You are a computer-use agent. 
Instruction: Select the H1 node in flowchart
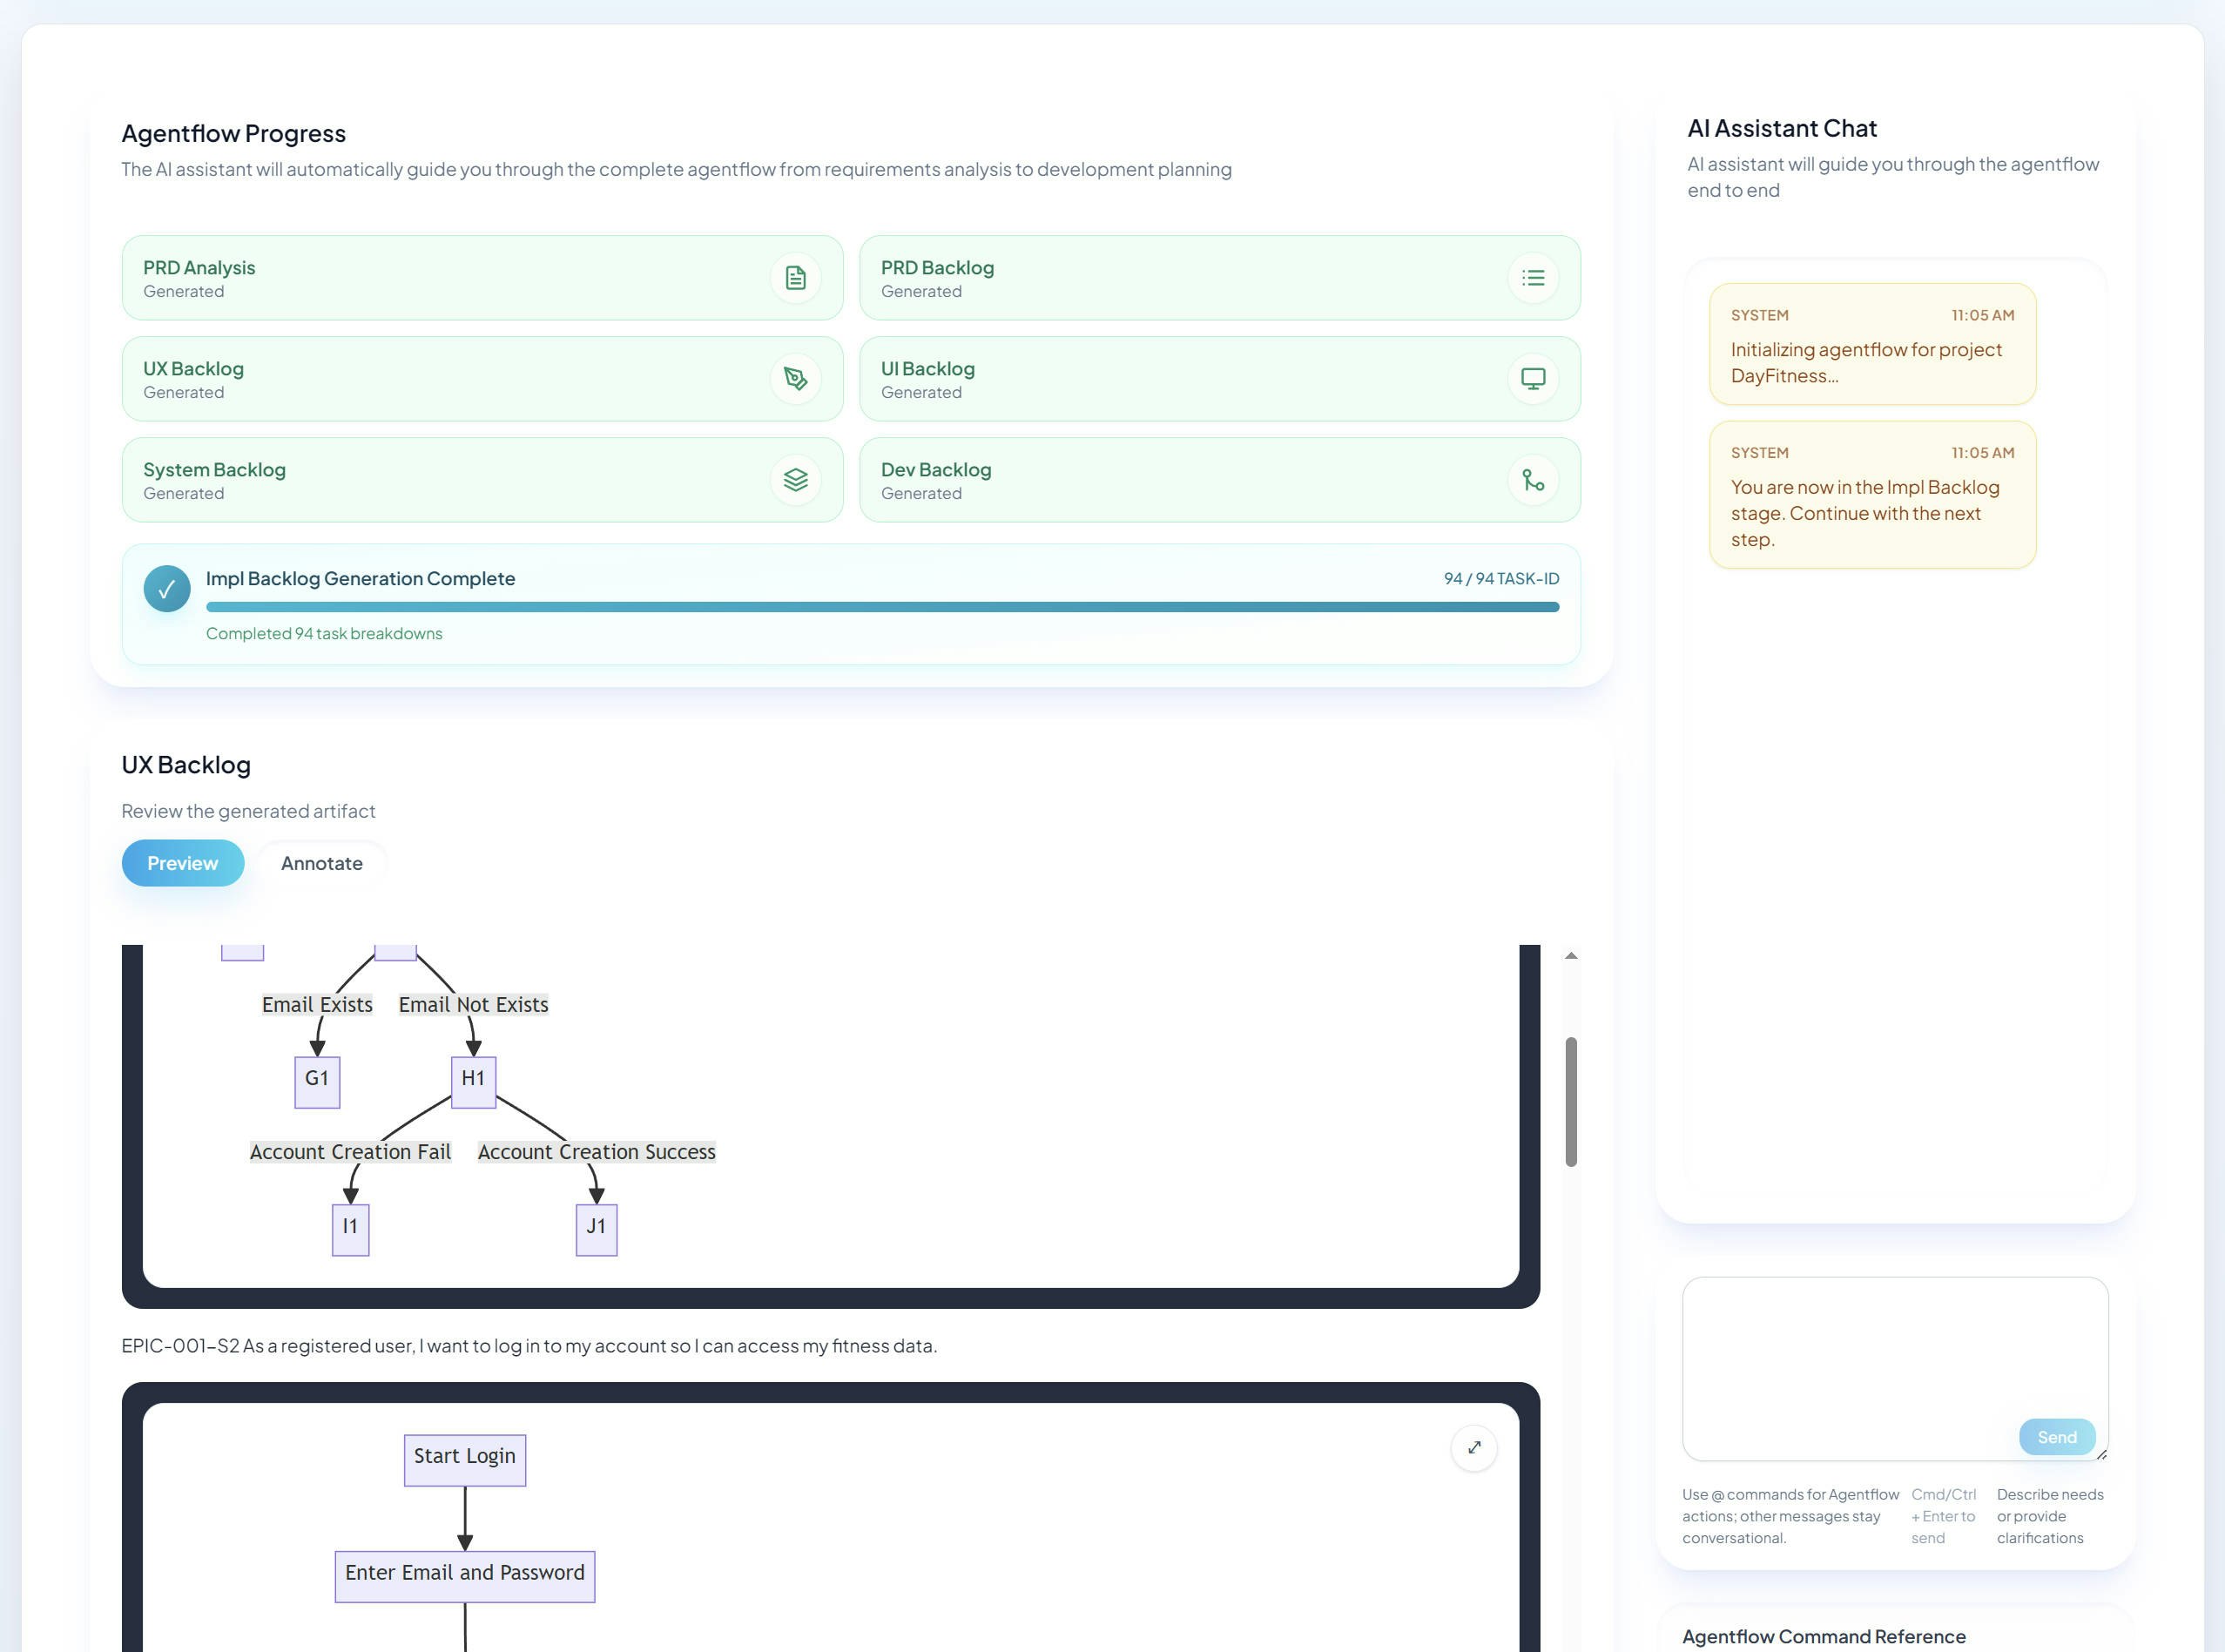click(x=473, y=1081)
